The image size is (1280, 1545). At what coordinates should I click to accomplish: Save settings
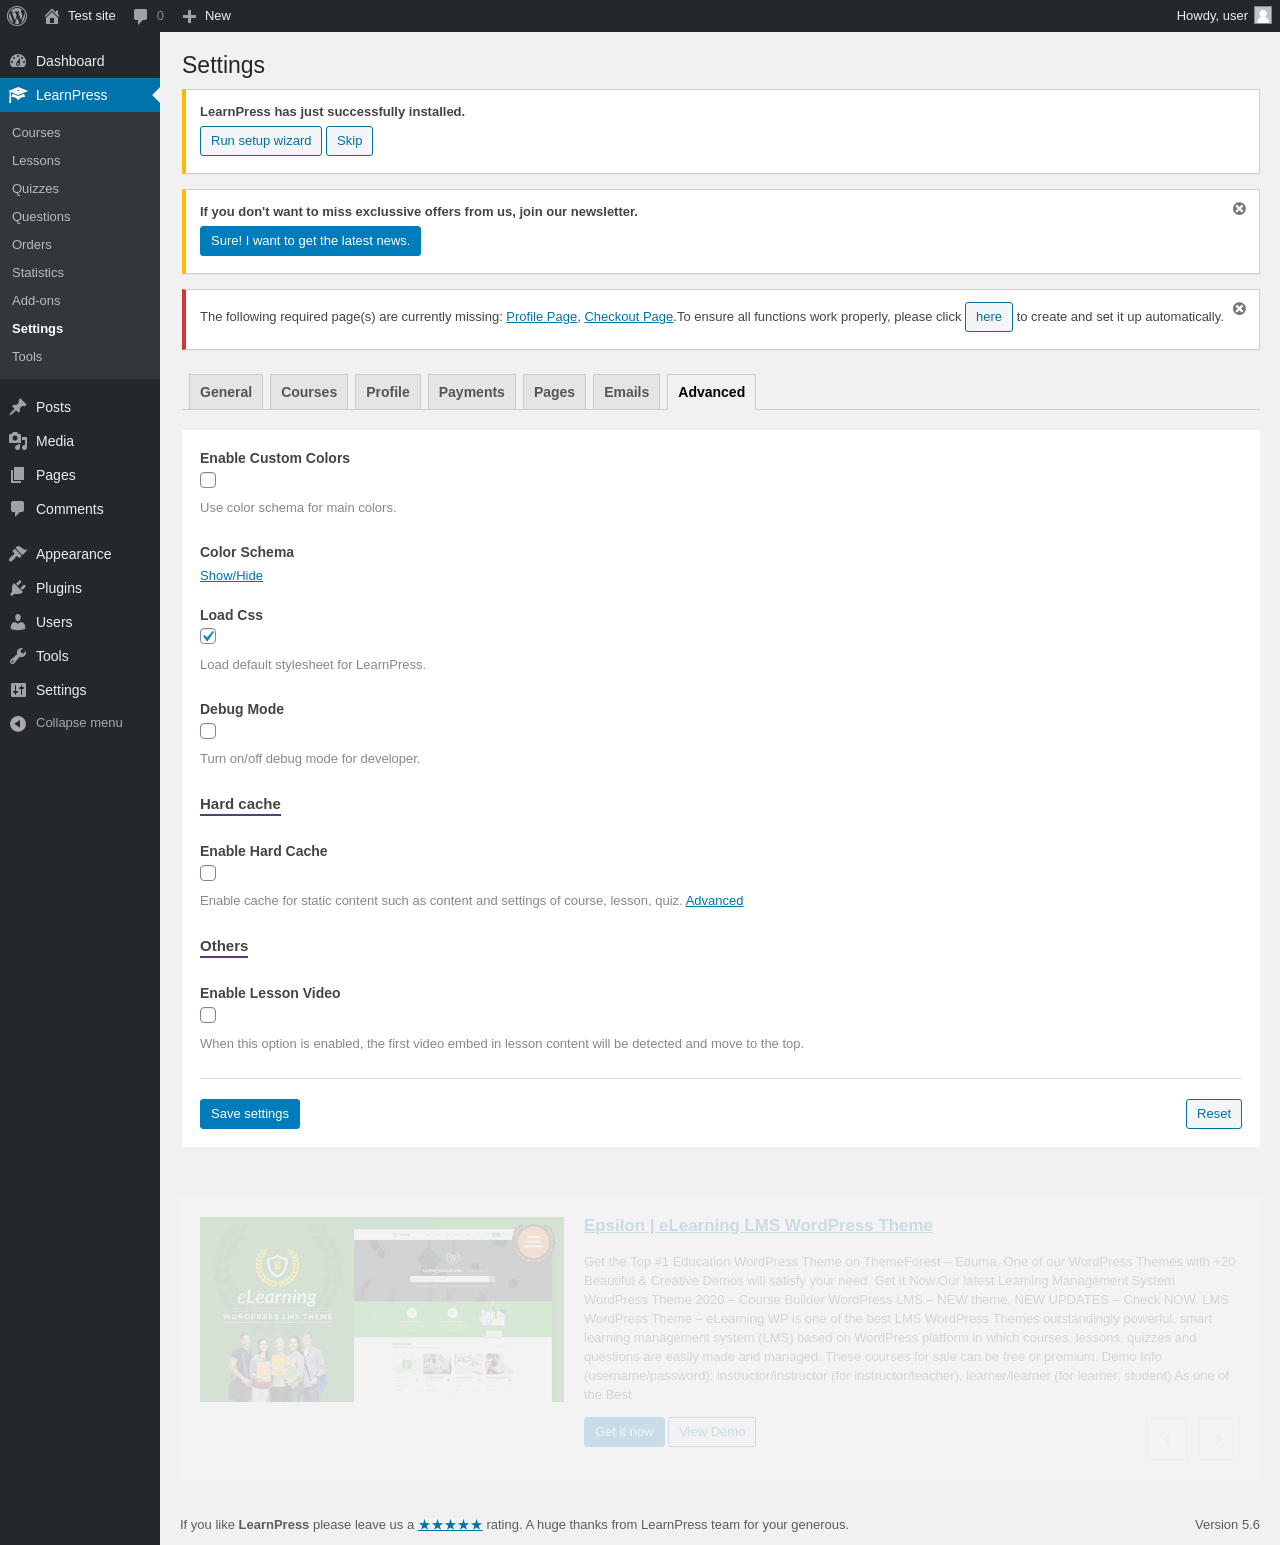[x=250, y=1114]
